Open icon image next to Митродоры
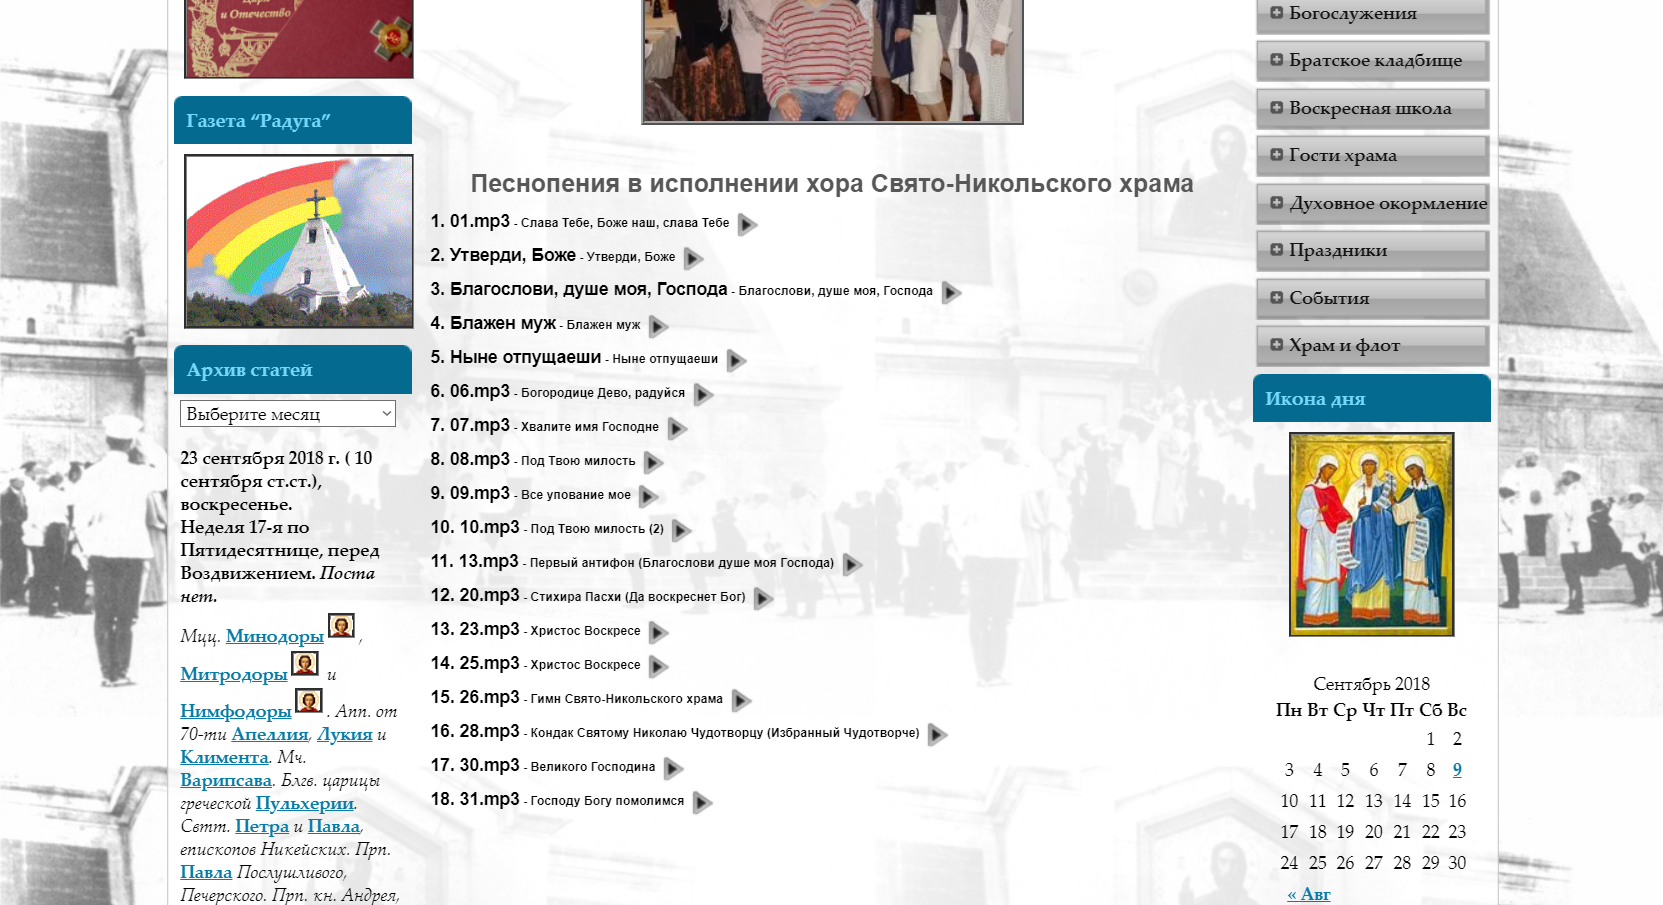The image size is (1663, 905). [305, 663]
